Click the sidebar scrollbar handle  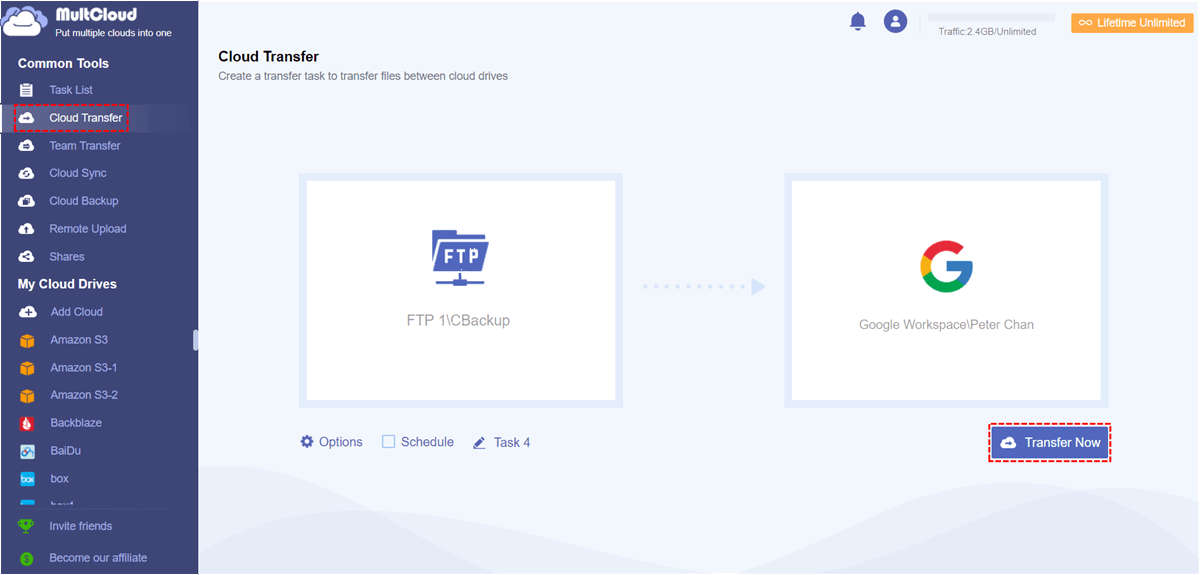tap(195, 341)
